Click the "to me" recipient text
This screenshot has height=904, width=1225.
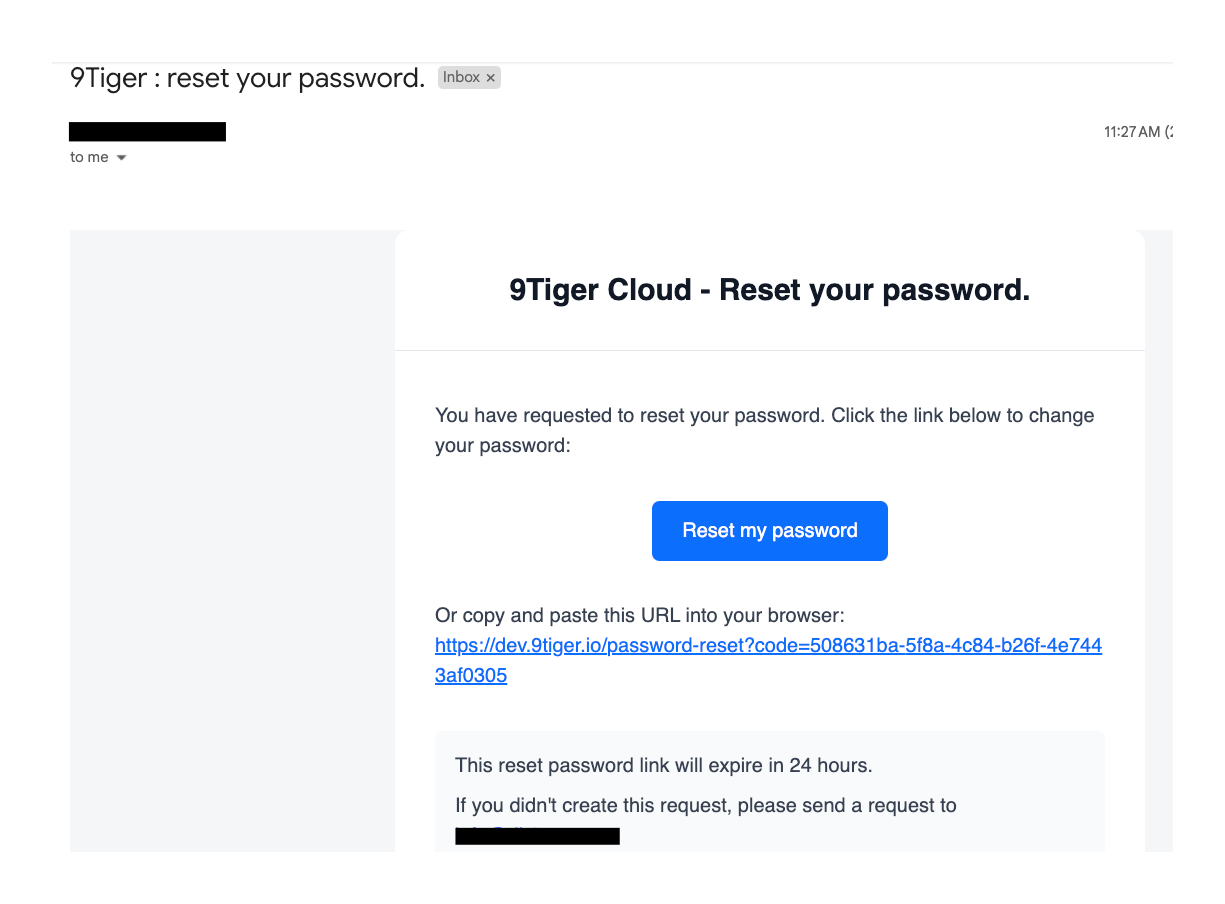coord(89,158)
